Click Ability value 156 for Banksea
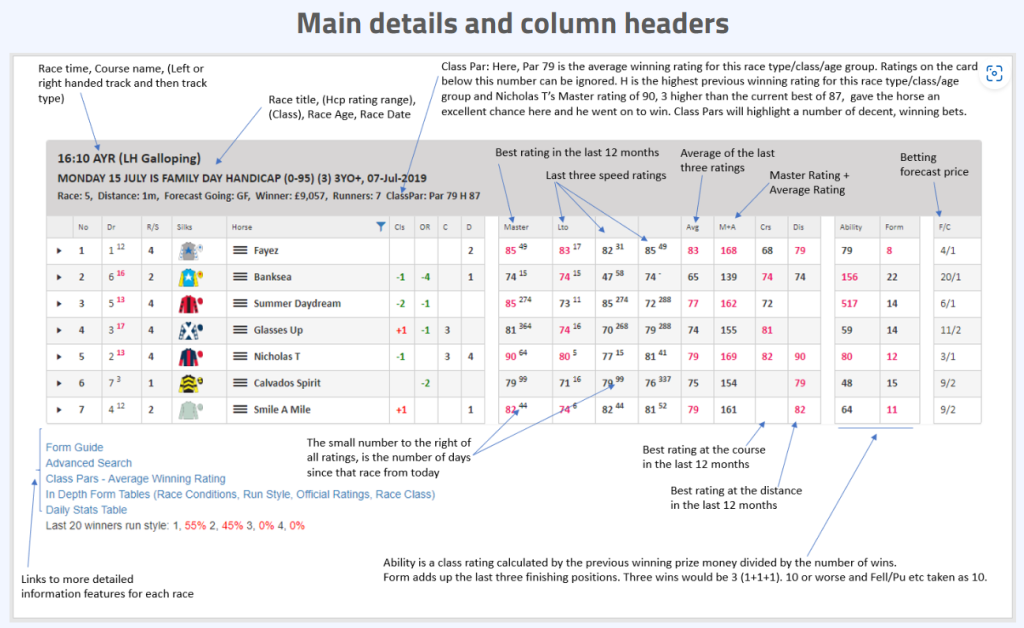This screenshot has height=628, width=1024. click(x=850, y=277)
